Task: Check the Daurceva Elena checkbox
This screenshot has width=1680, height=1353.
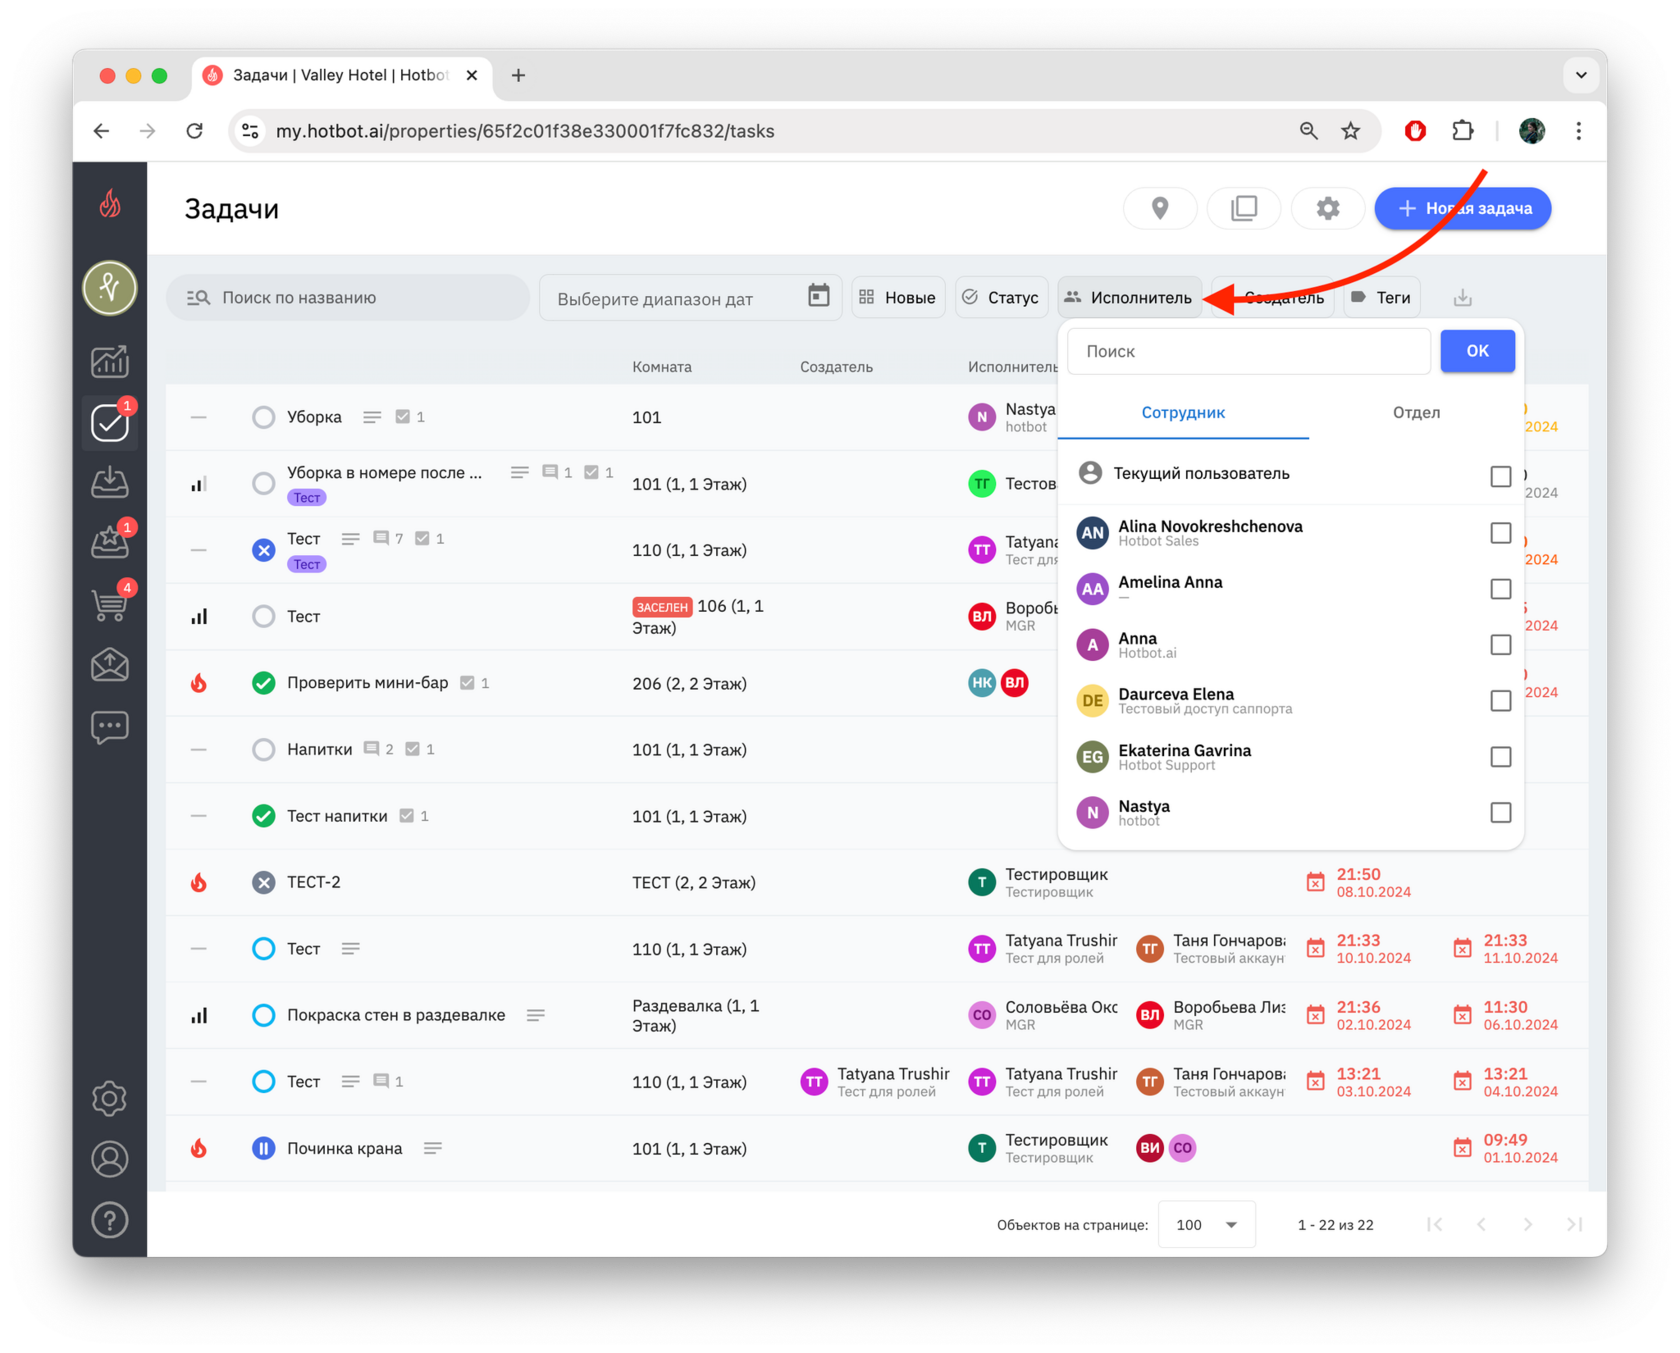Action: click(x=1500, y=701)
